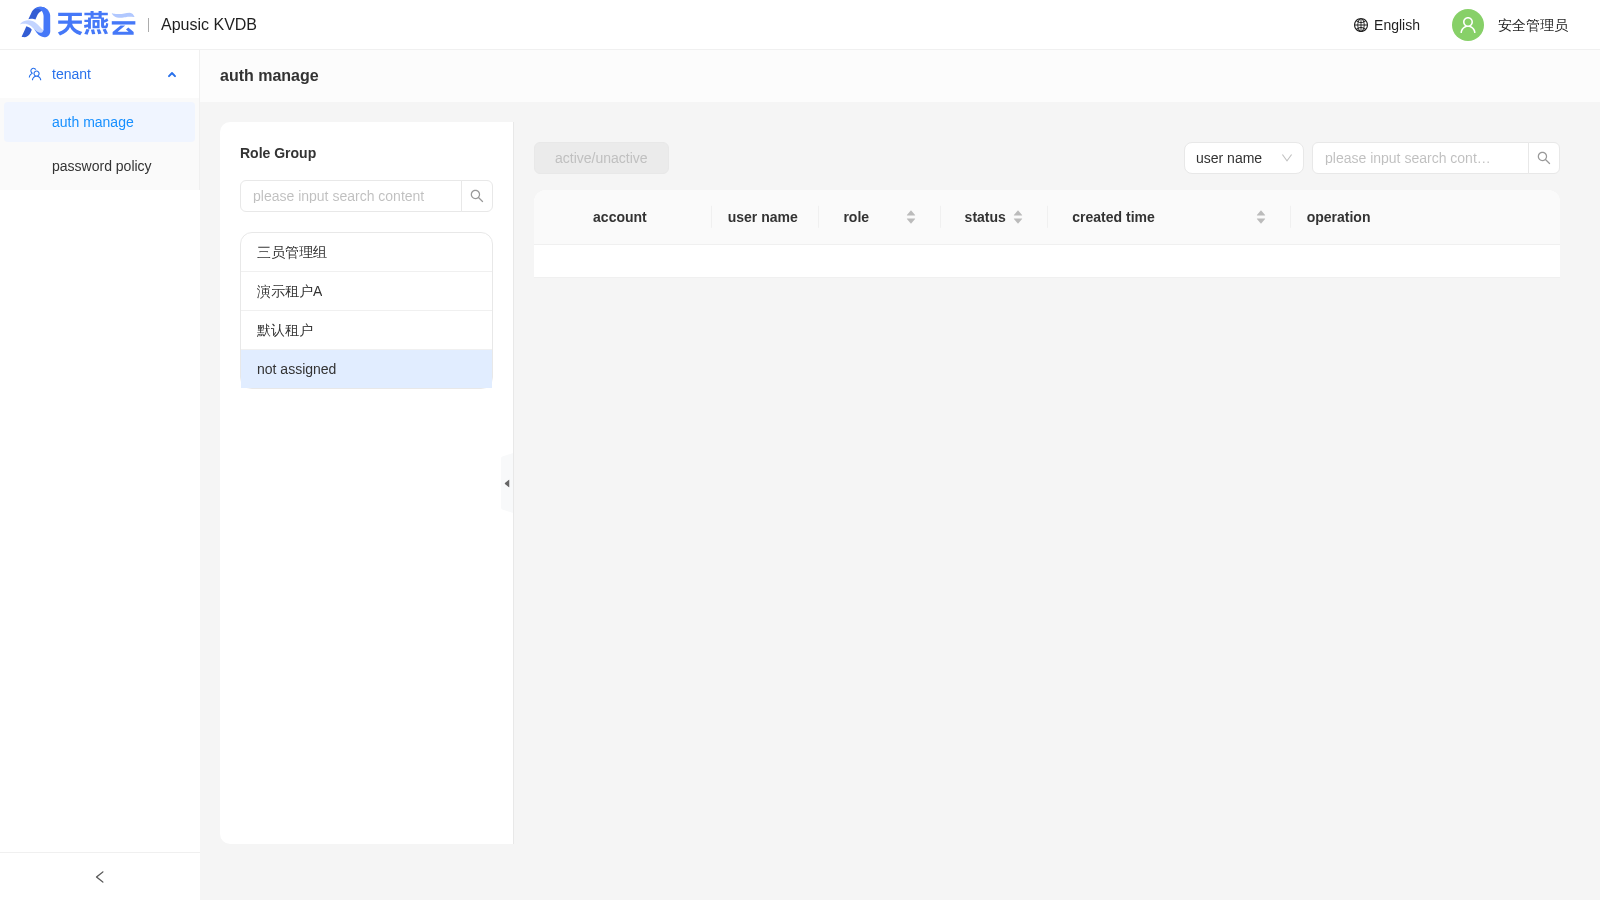The width and height of the screenshot is (1600, 900).
Task: Collapse the Role Group panel arrow
Action: [x=507, y=483]
